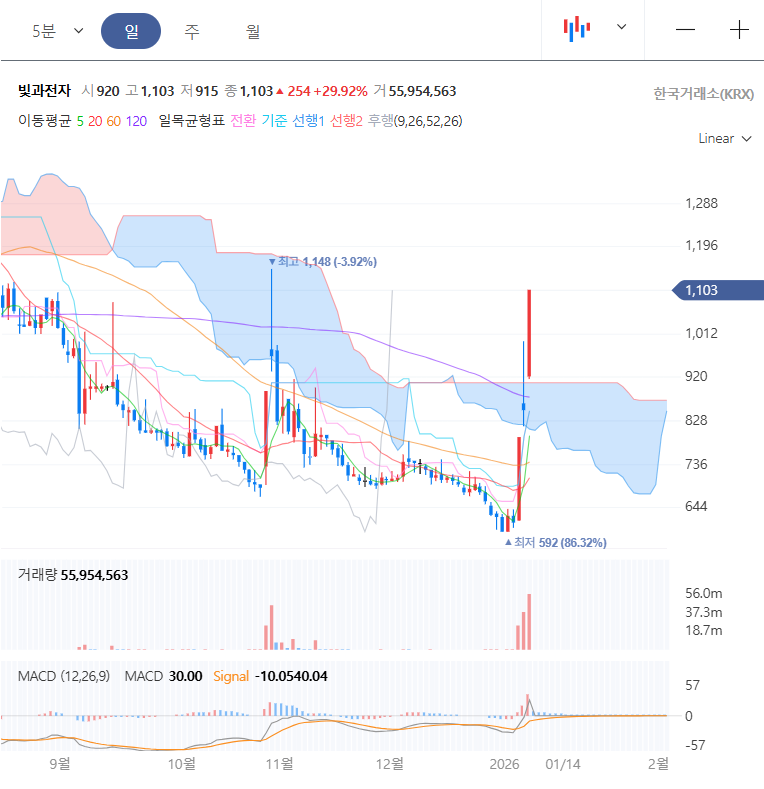
Task: Open the Linear scale dropdown
Action: click(725, 138)
